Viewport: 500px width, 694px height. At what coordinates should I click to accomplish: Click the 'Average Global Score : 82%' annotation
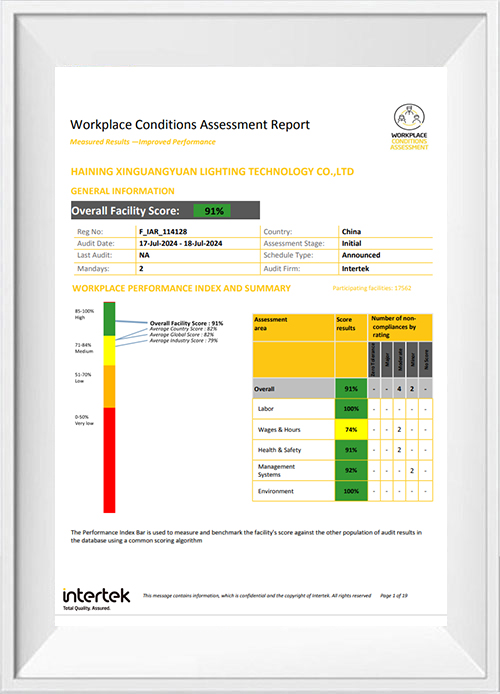181,335
